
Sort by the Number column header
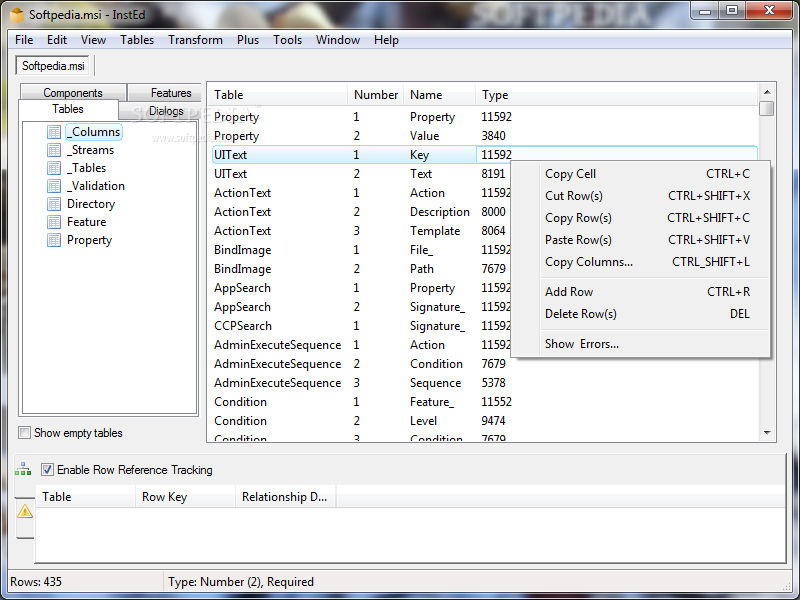pyautogui.click(x=376, y=95)
